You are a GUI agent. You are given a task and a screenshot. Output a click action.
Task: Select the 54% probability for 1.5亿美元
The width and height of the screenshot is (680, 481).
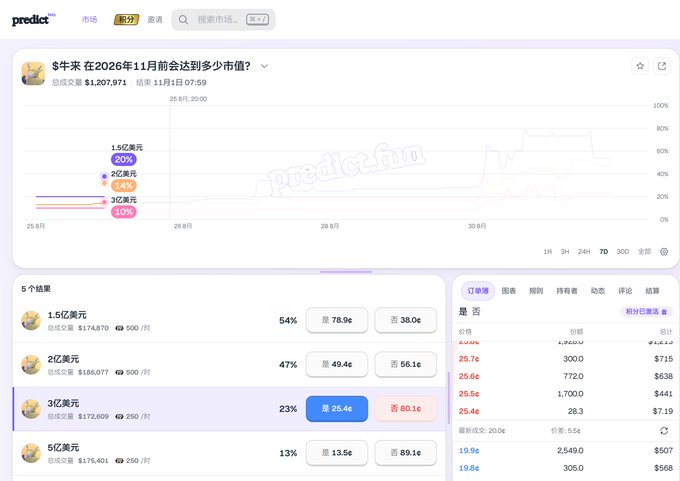click(x=288, y=321)
